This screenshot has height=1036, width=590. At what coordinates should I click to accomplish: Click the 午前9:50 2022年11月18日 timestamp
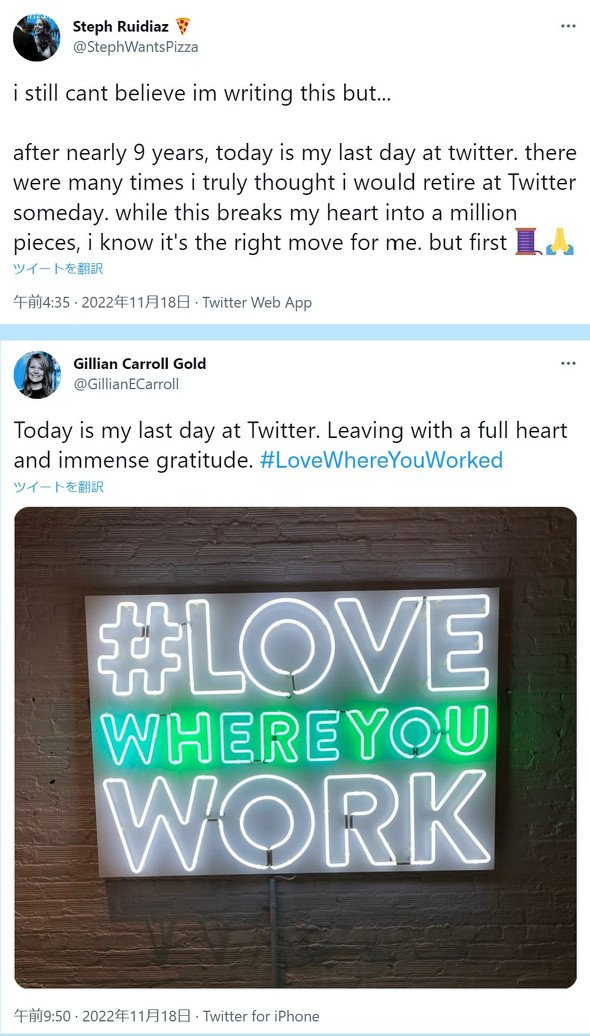(102, 1016)
